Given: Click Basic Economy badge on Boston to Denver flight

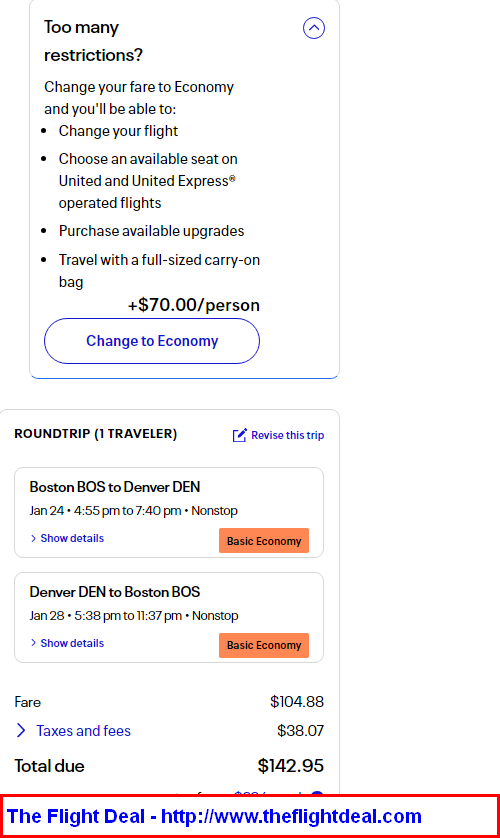Looking at the screenshot, I should 264,541.
